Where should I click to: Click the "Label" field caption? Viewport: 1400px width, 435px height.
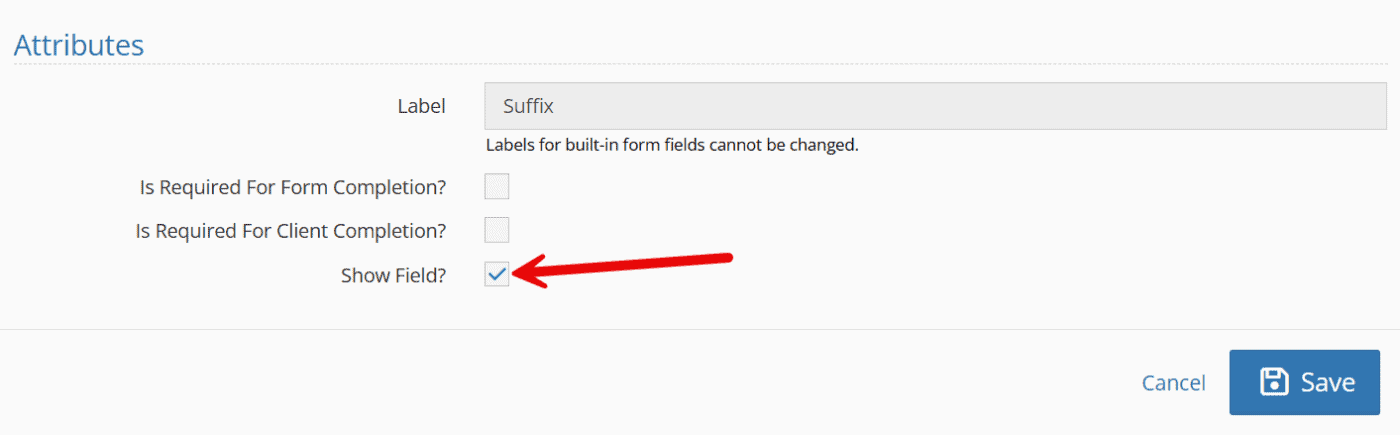pyautogui.click(x=421, y=106)
